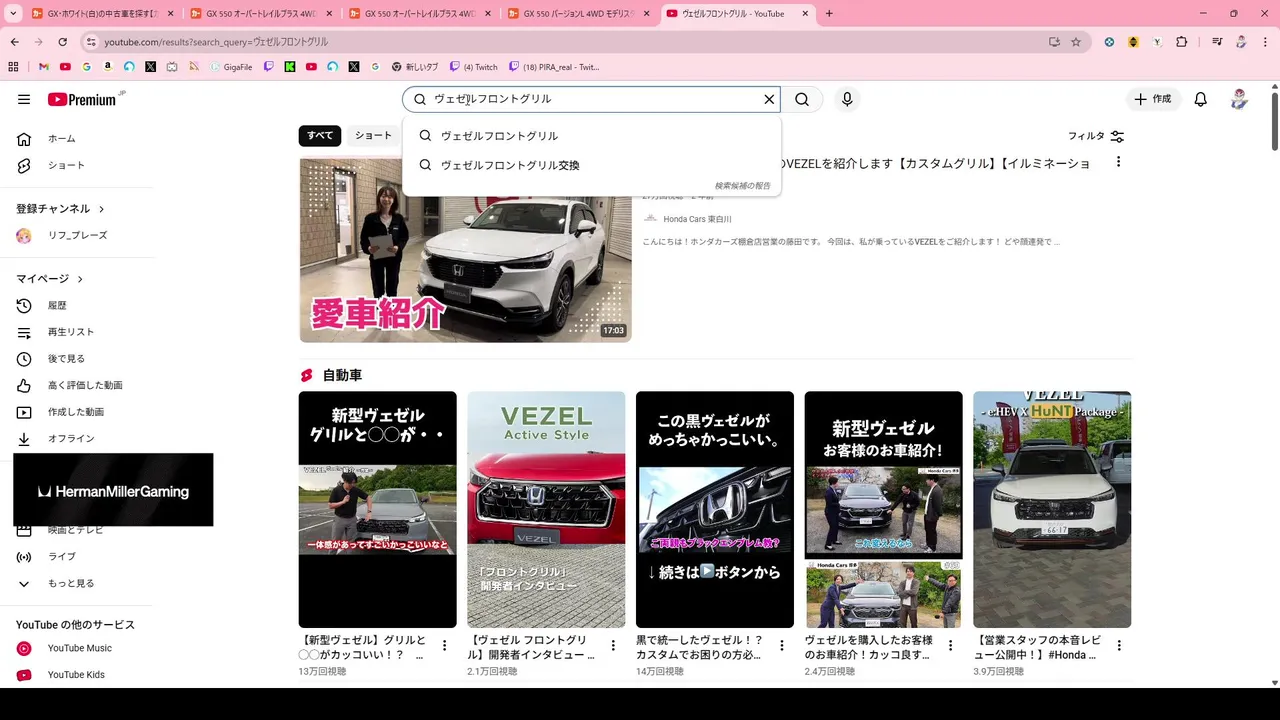Choose suggestion ヴェゼルフロントグリル交換
Viewport: 1280px width, 720px height.
(x=591, y=165)
